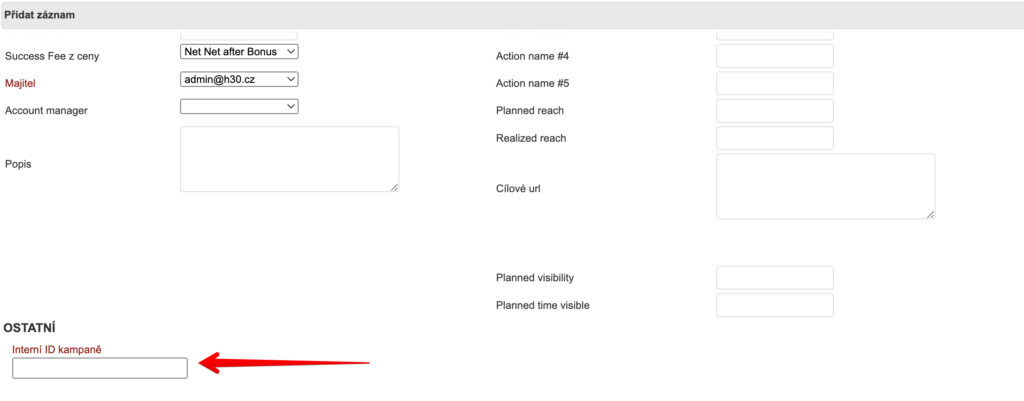Expand the empty Account manager dropdown
This screenshot has height=401, width=1024.
point(239,106)
